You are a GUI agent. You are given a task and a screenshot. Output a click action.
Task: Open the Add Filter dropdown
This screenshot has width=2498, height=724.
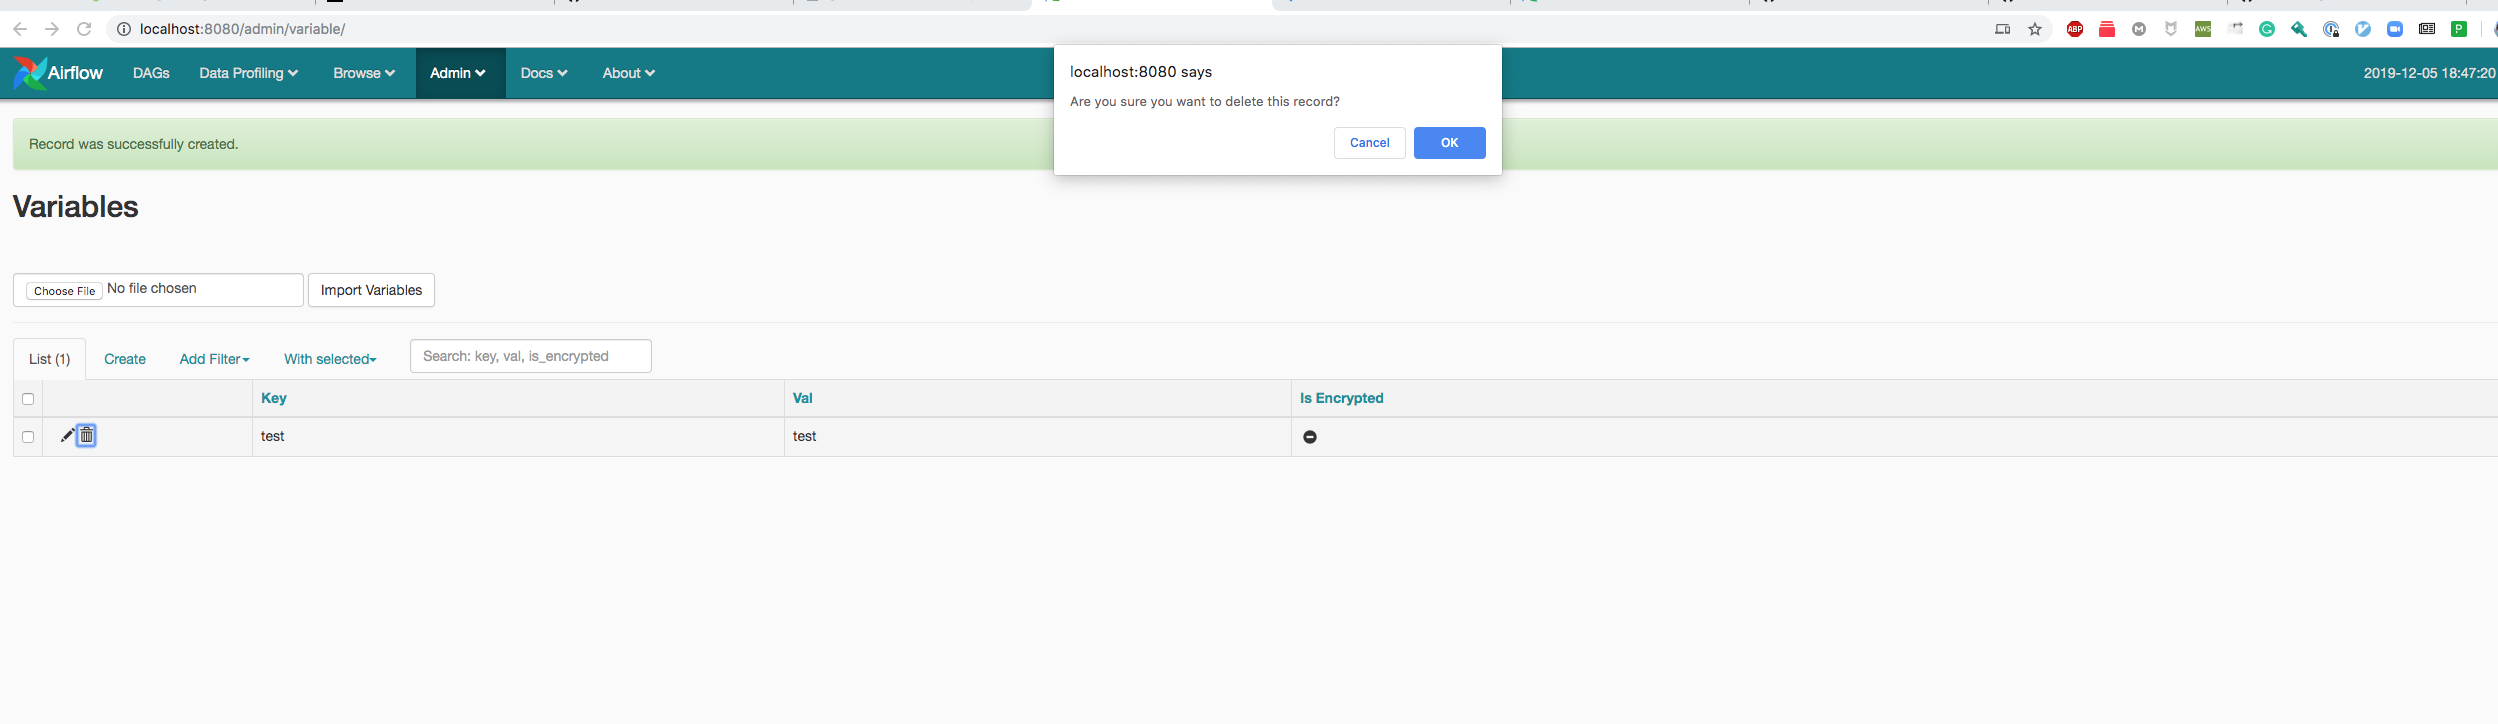(x=214, y=359)
